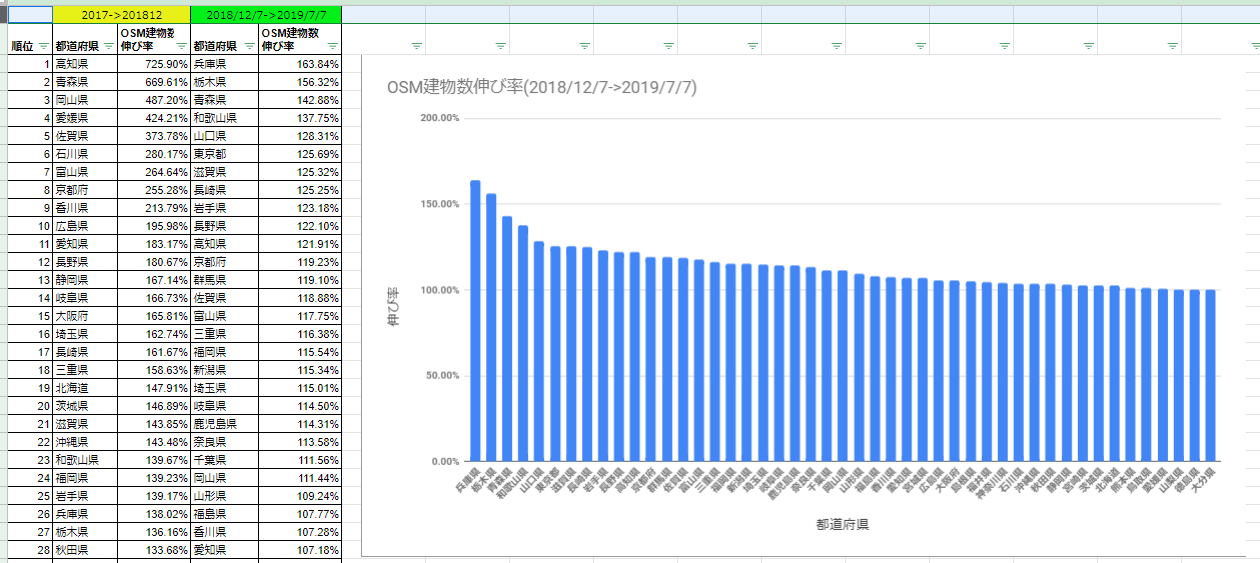Click the 千葉県 cell
1260x563 pixels.
point(225,460)
